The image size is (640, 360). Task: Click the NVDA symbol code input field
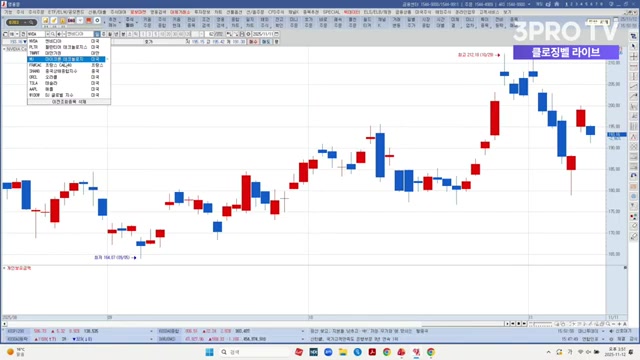point(36,34)
